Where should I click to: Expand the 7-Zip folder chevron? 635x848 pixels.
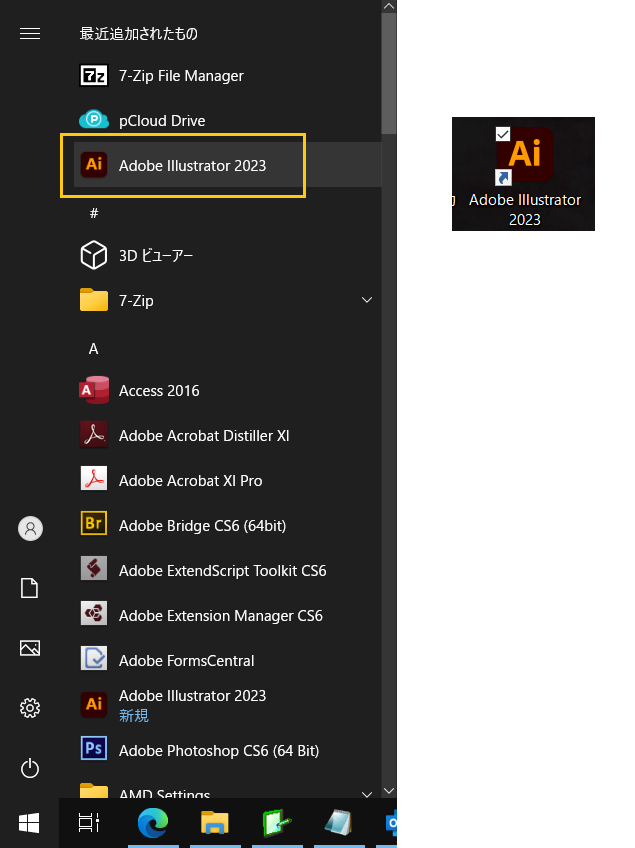pyautogui.click(x=367, y=300)
